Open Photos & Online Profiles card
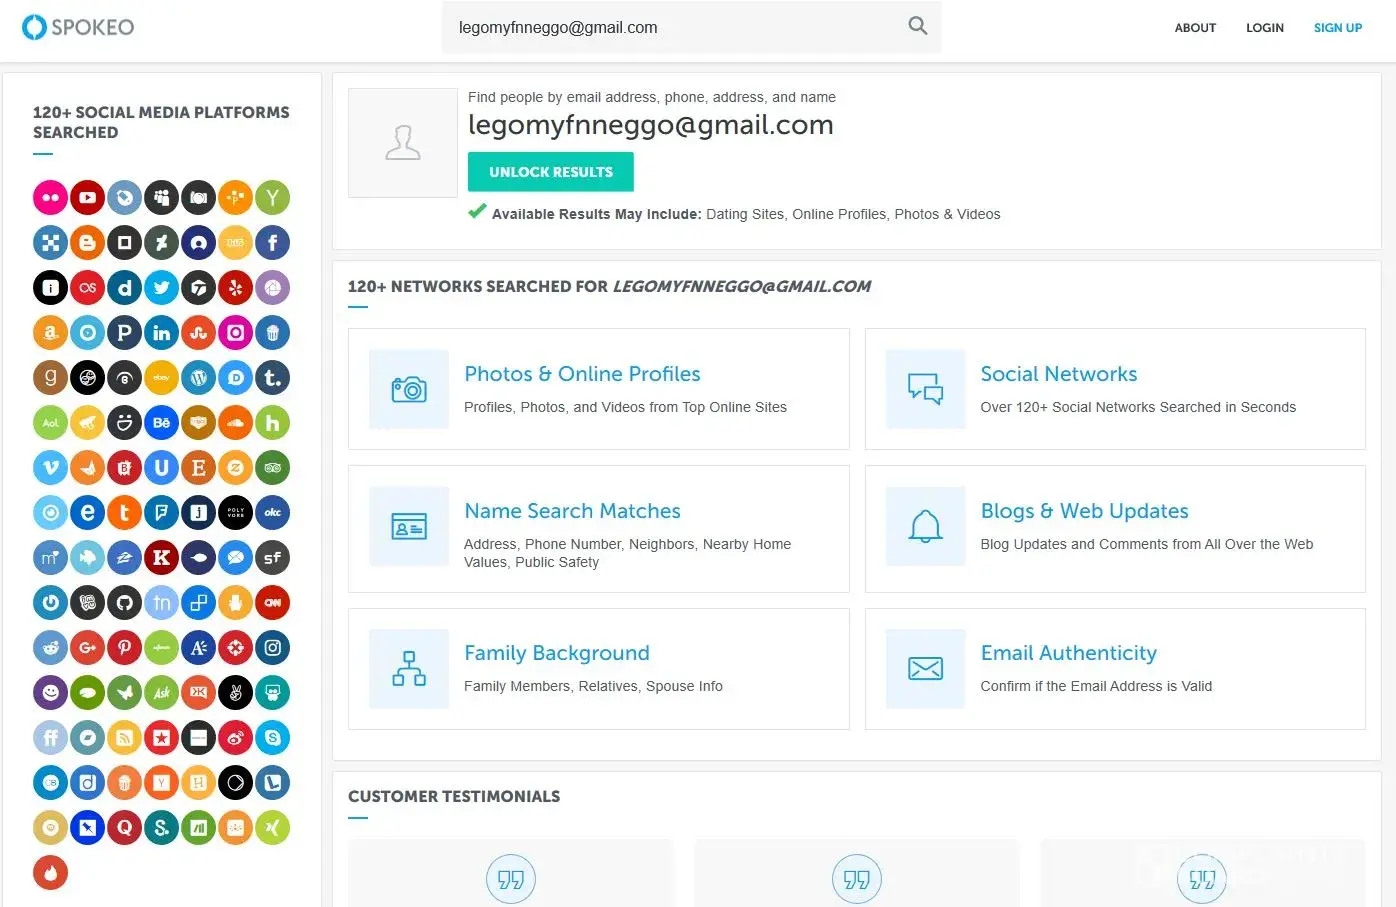The image size is (1396, 907). click(598, 389)
